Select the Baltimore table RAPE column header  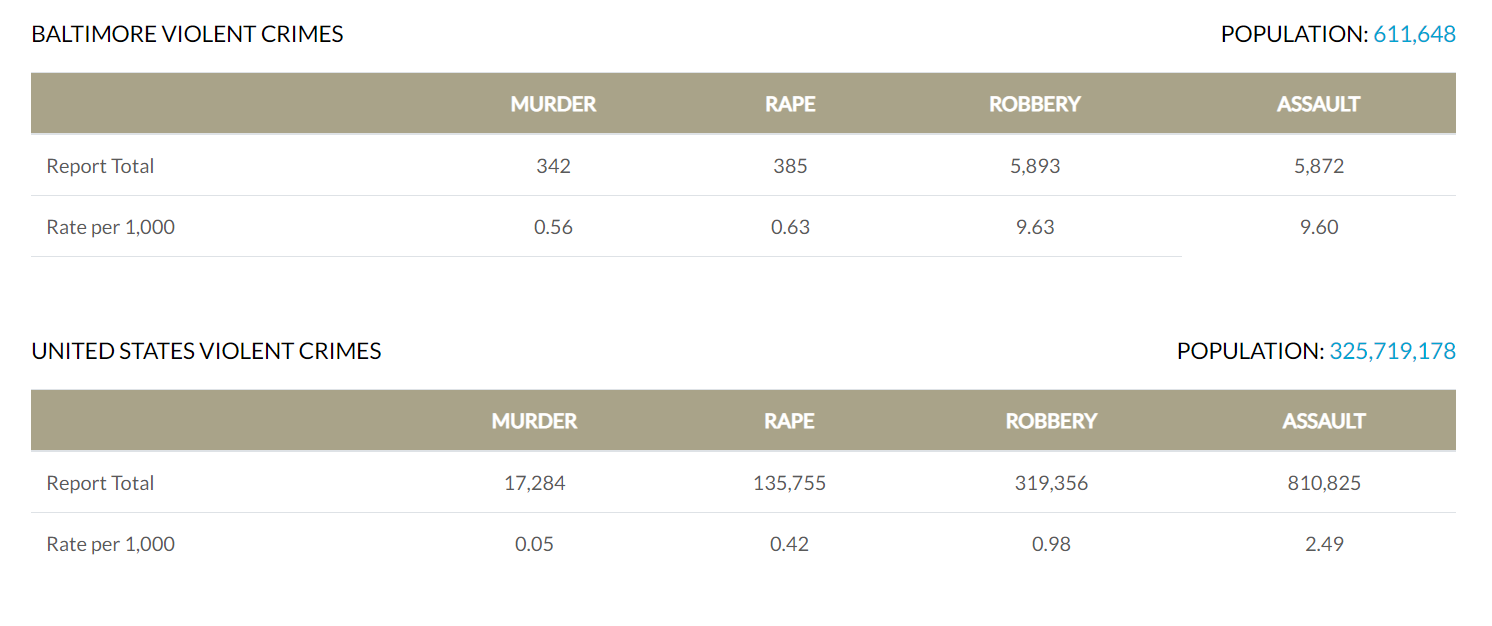(x=790, y=104)
